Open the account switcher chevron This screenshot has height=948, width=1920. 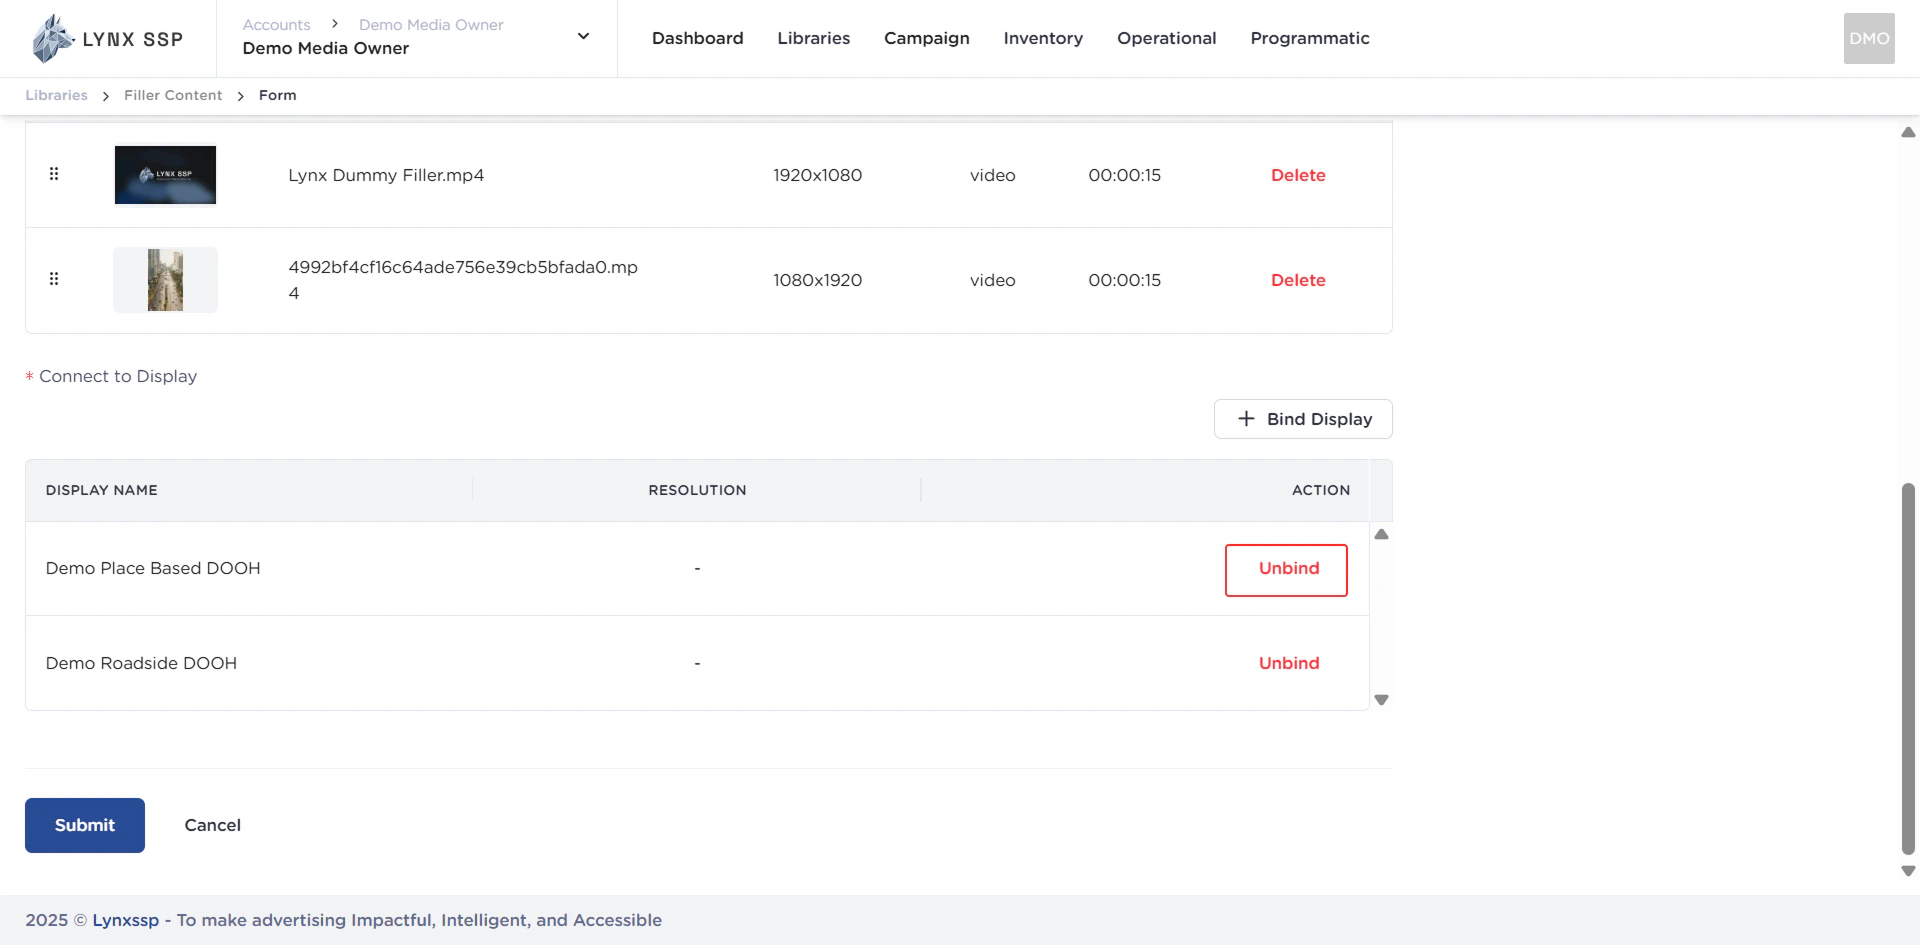[583, 36]
